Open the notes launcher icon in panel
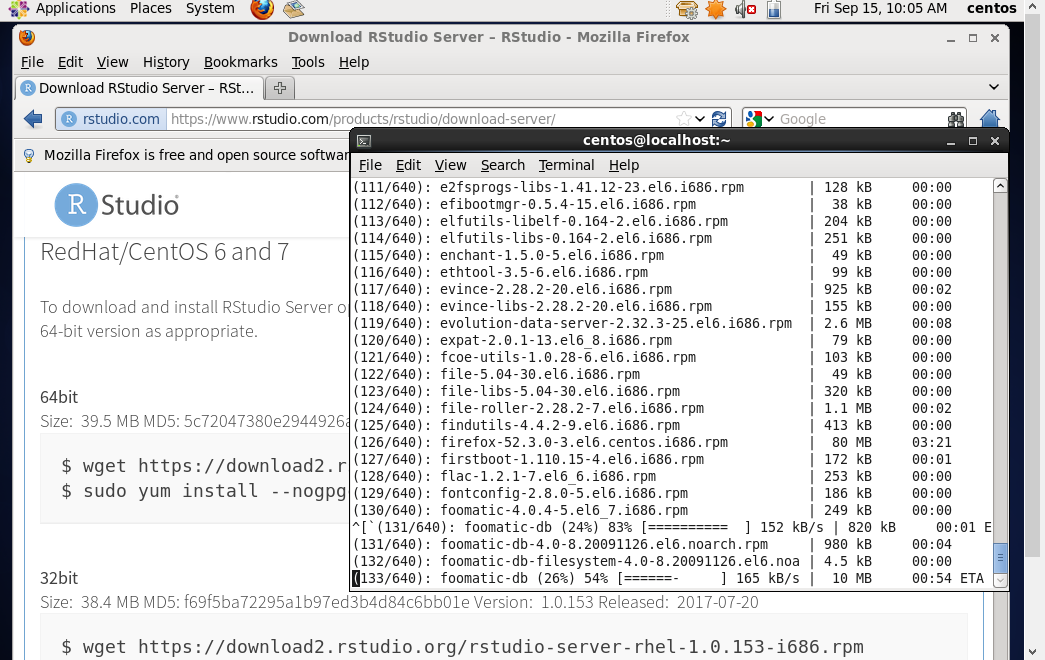Image resolution: width=1045 pixels, height=660 pixels. click(293, 9)
